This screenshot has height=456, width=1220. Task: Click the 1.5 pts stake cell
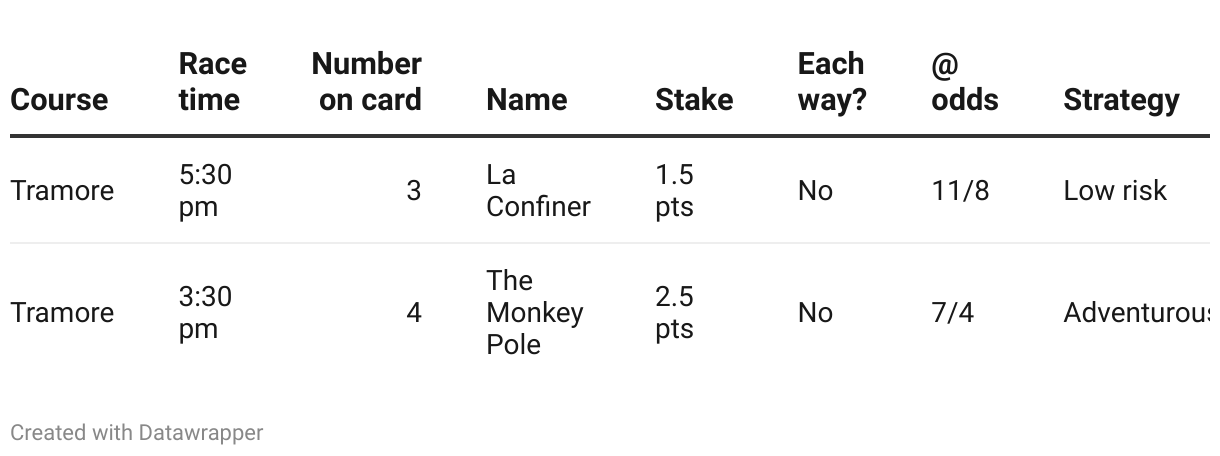[675, 190]
